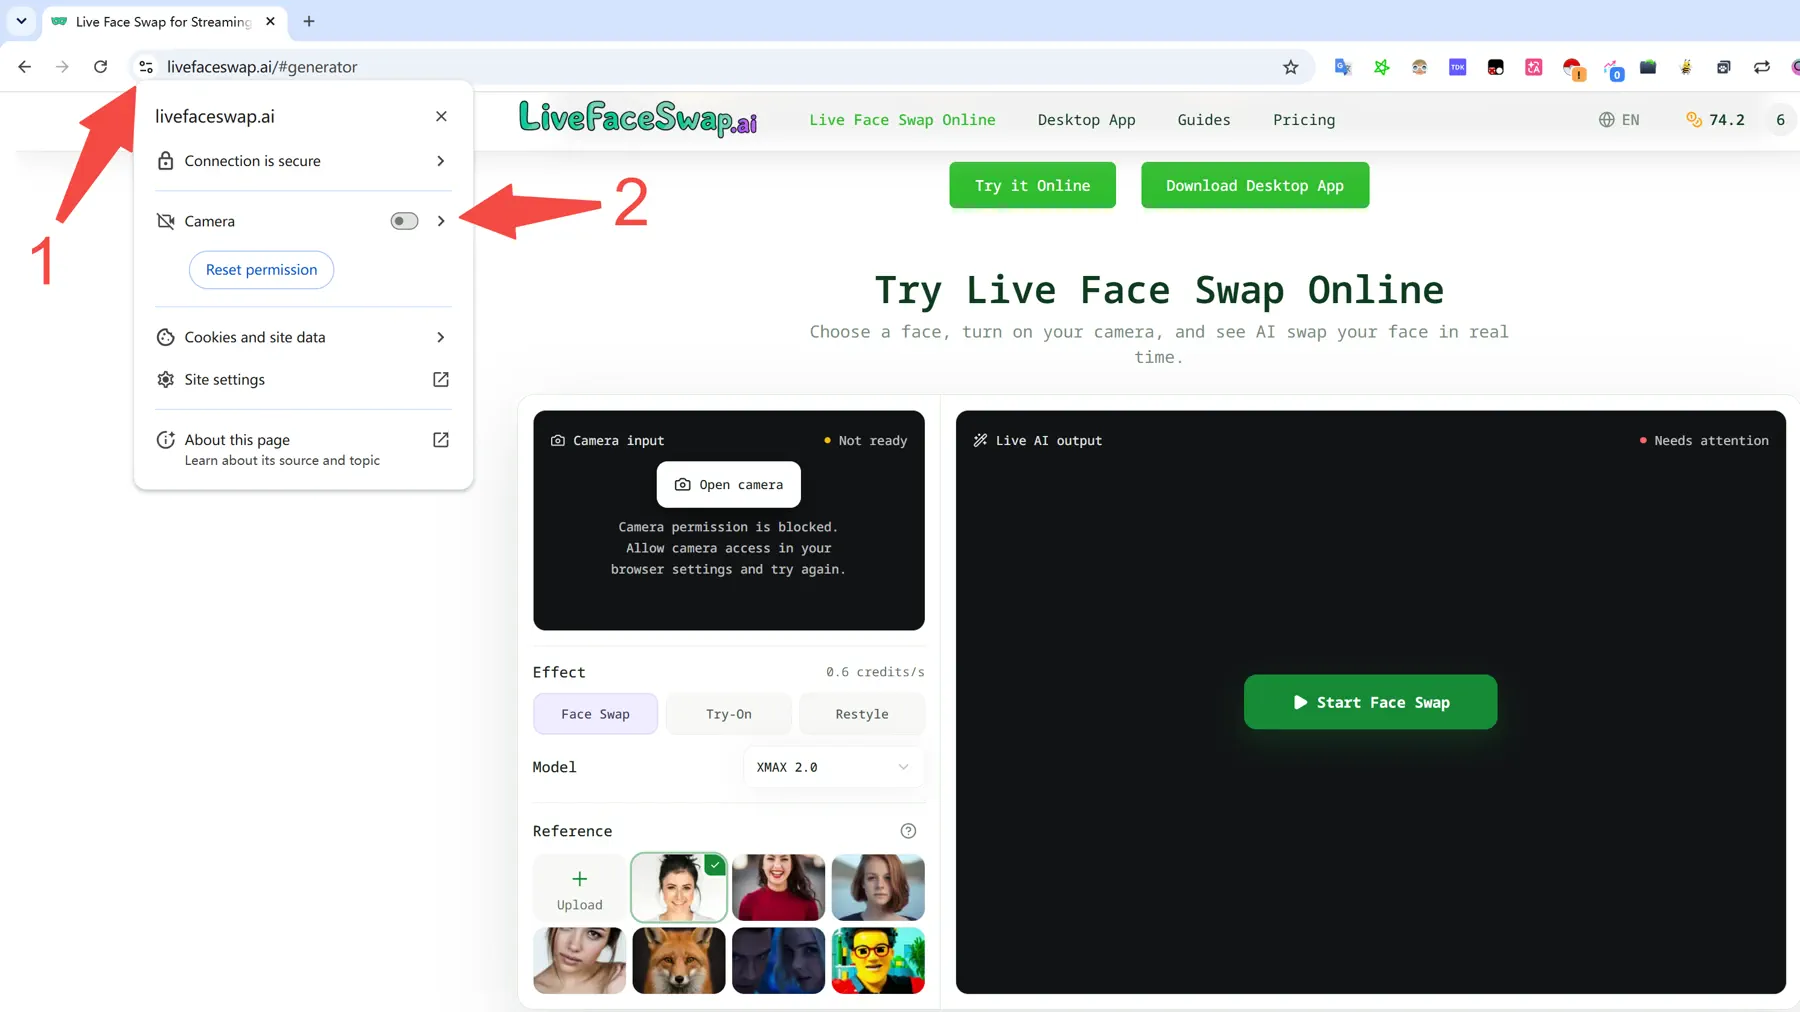Select the dark blue-toned reference face
Screen dimensions: 1800x1012
click(778, 961)
